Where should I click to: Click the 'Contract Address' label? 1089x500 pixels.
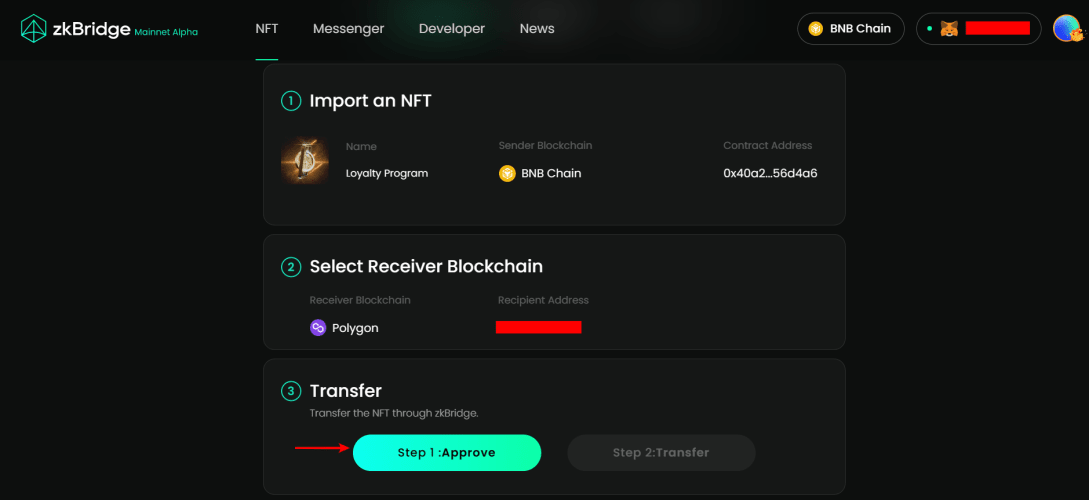767,146
